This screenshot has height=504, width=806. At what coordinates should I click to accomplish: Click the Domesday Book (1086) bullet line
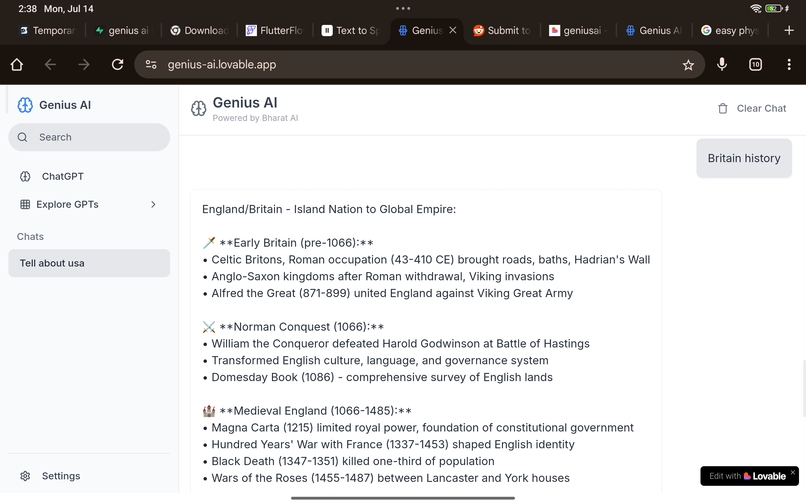(377, 377)
